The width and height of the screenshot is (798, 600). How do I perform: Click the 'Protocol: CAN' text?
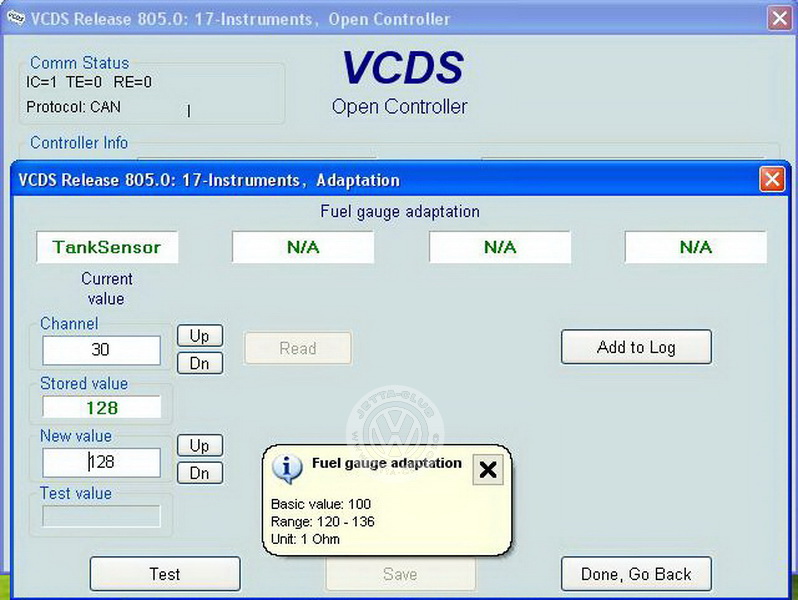point(73,107)
